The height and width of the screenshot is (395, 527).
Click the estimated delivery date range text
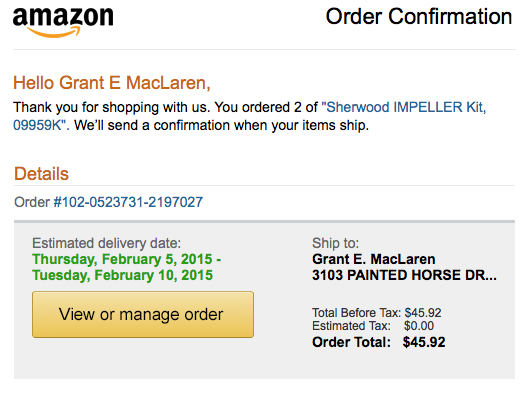coord(127,267)
